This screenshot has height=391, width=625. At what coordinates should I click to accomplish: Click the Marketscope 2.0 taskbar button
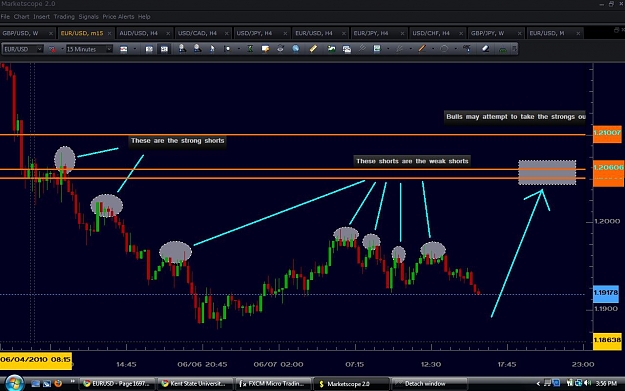[351, 384]
